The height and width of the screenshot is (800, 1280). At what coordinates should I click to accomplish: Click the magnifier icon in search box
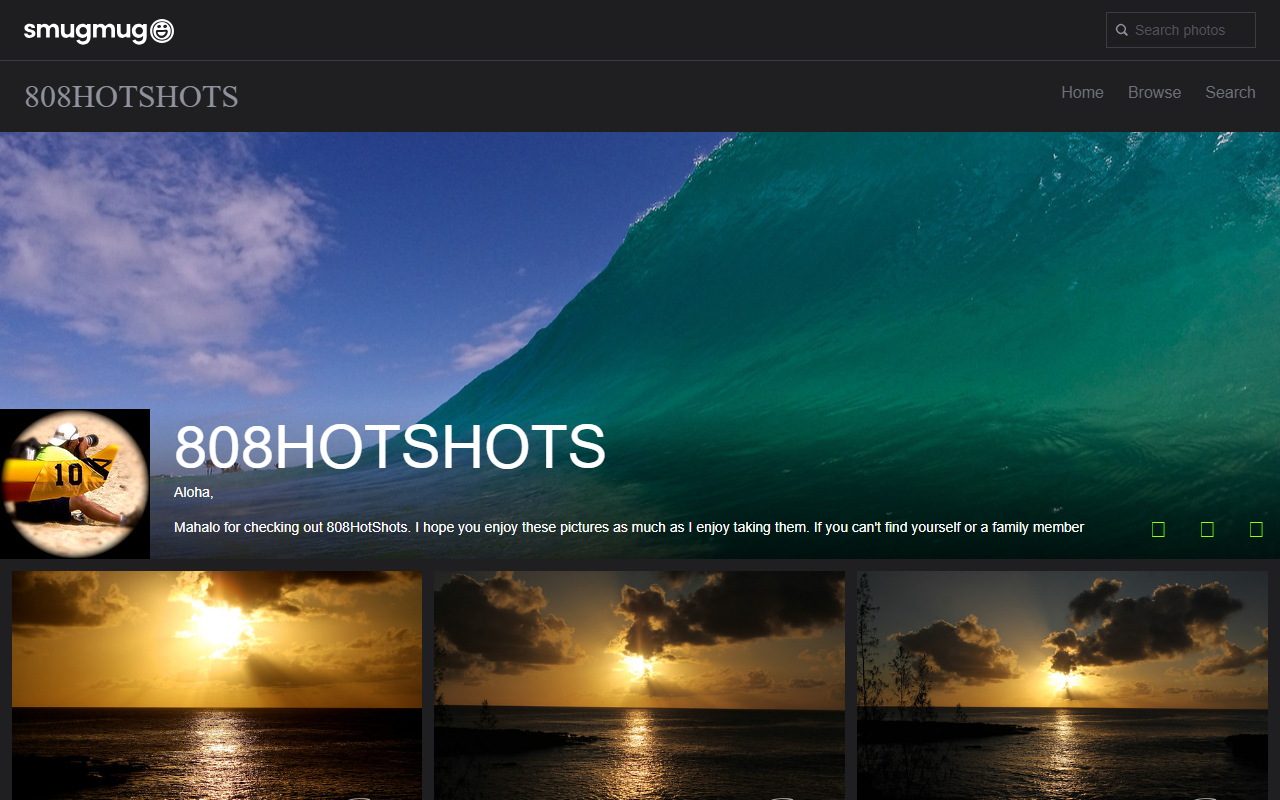[x=1122, y=30]
